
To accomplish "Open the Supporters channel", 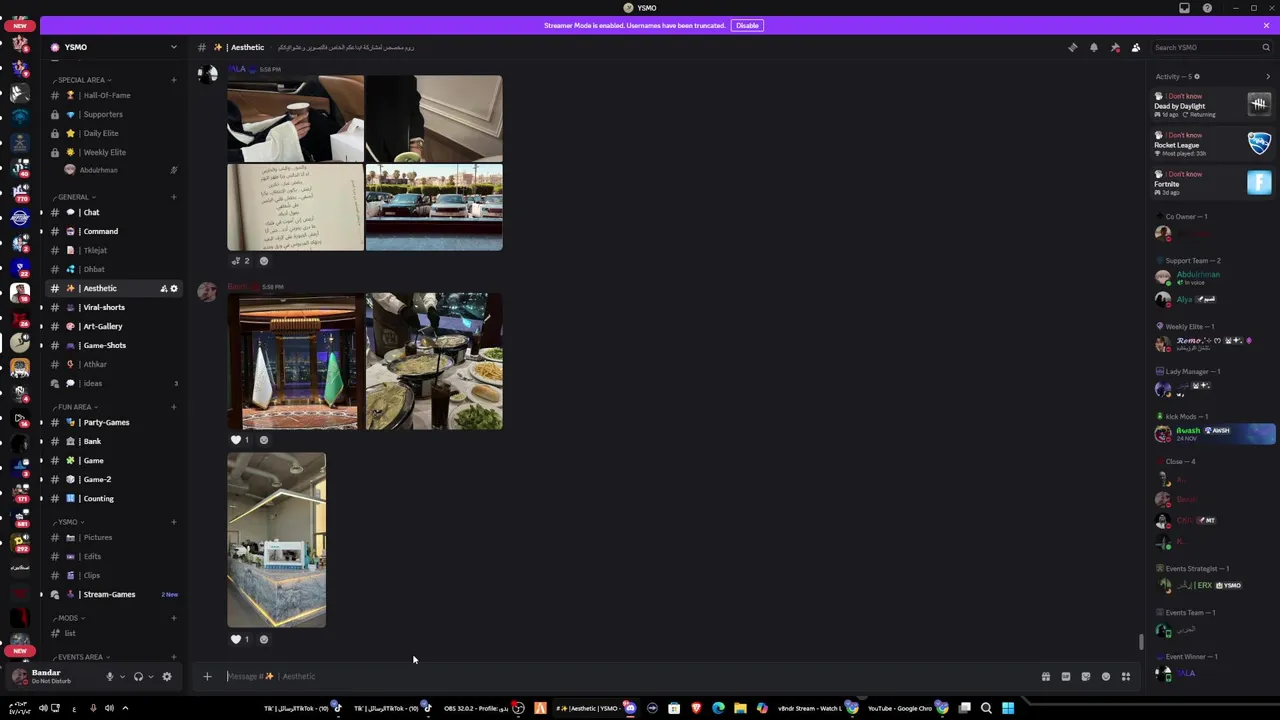I will tap(114, 114).
